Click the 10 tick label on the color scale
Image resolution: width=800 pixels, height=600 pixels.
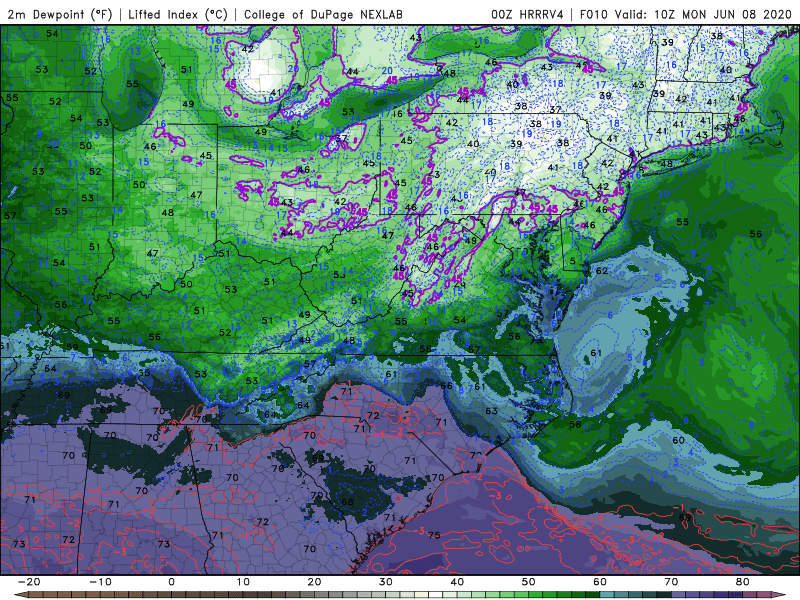point(243,582)
